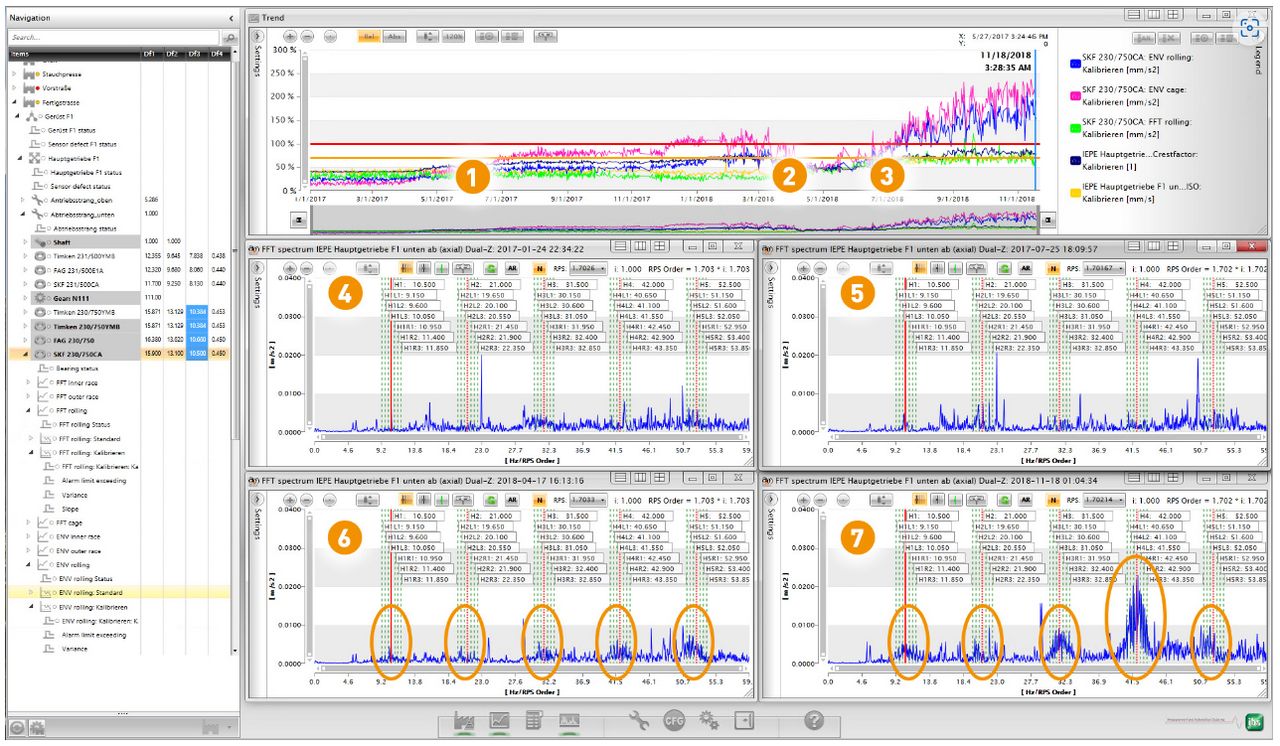Click green swatch for FFT rolling legend

click(x=1074, y=126)
